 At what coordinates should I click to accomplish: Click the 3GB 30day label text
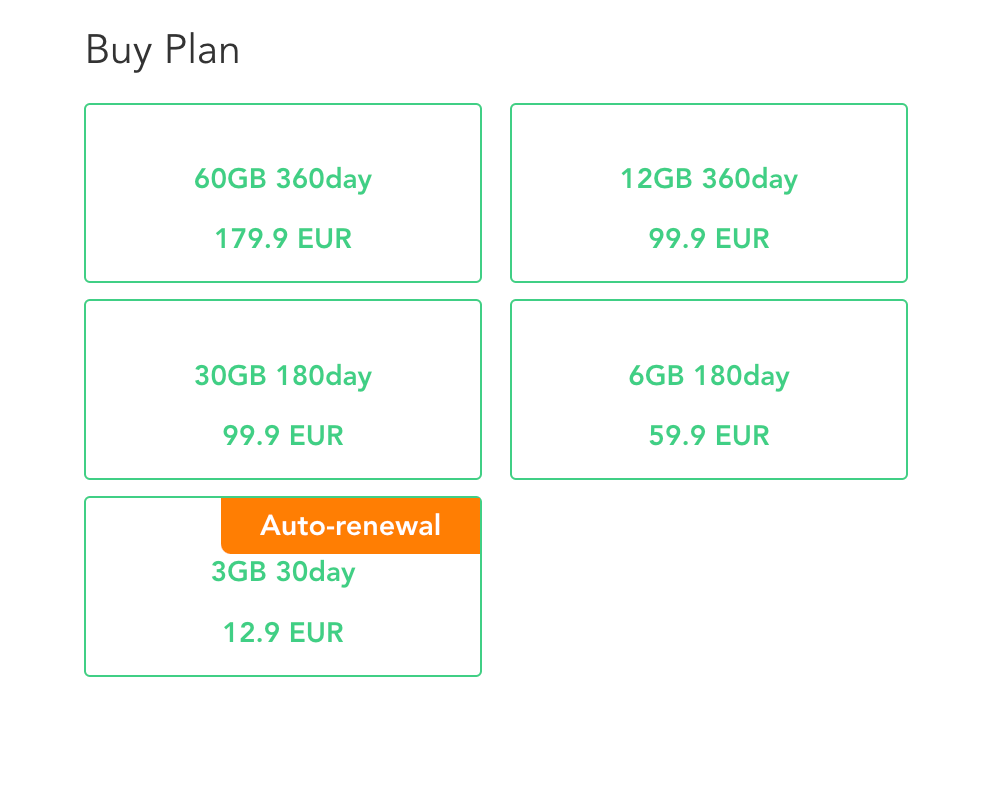[283, 572]
